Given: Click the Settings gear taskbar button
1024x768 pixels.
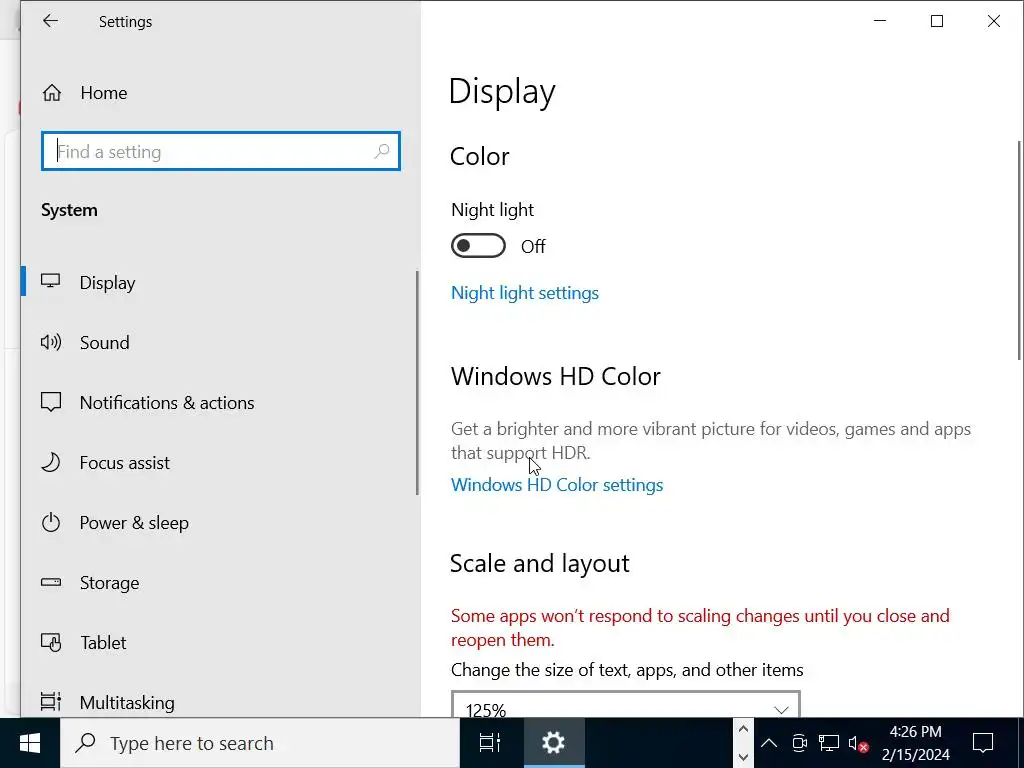Looking at the screenshot, I should pyautogui.click(x=554, y=743).
